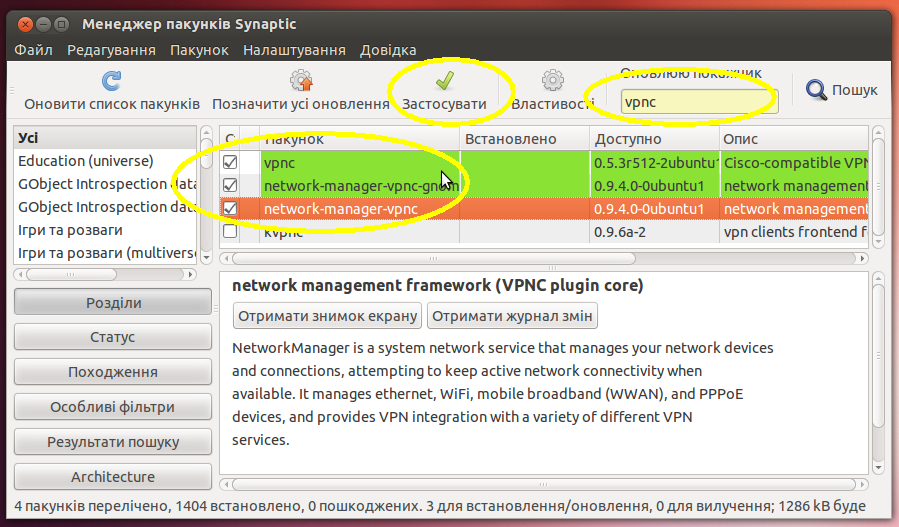This screenshot has height=527, width=899.
Task: Click the Reload package list icon
Action: click(111, 81)
